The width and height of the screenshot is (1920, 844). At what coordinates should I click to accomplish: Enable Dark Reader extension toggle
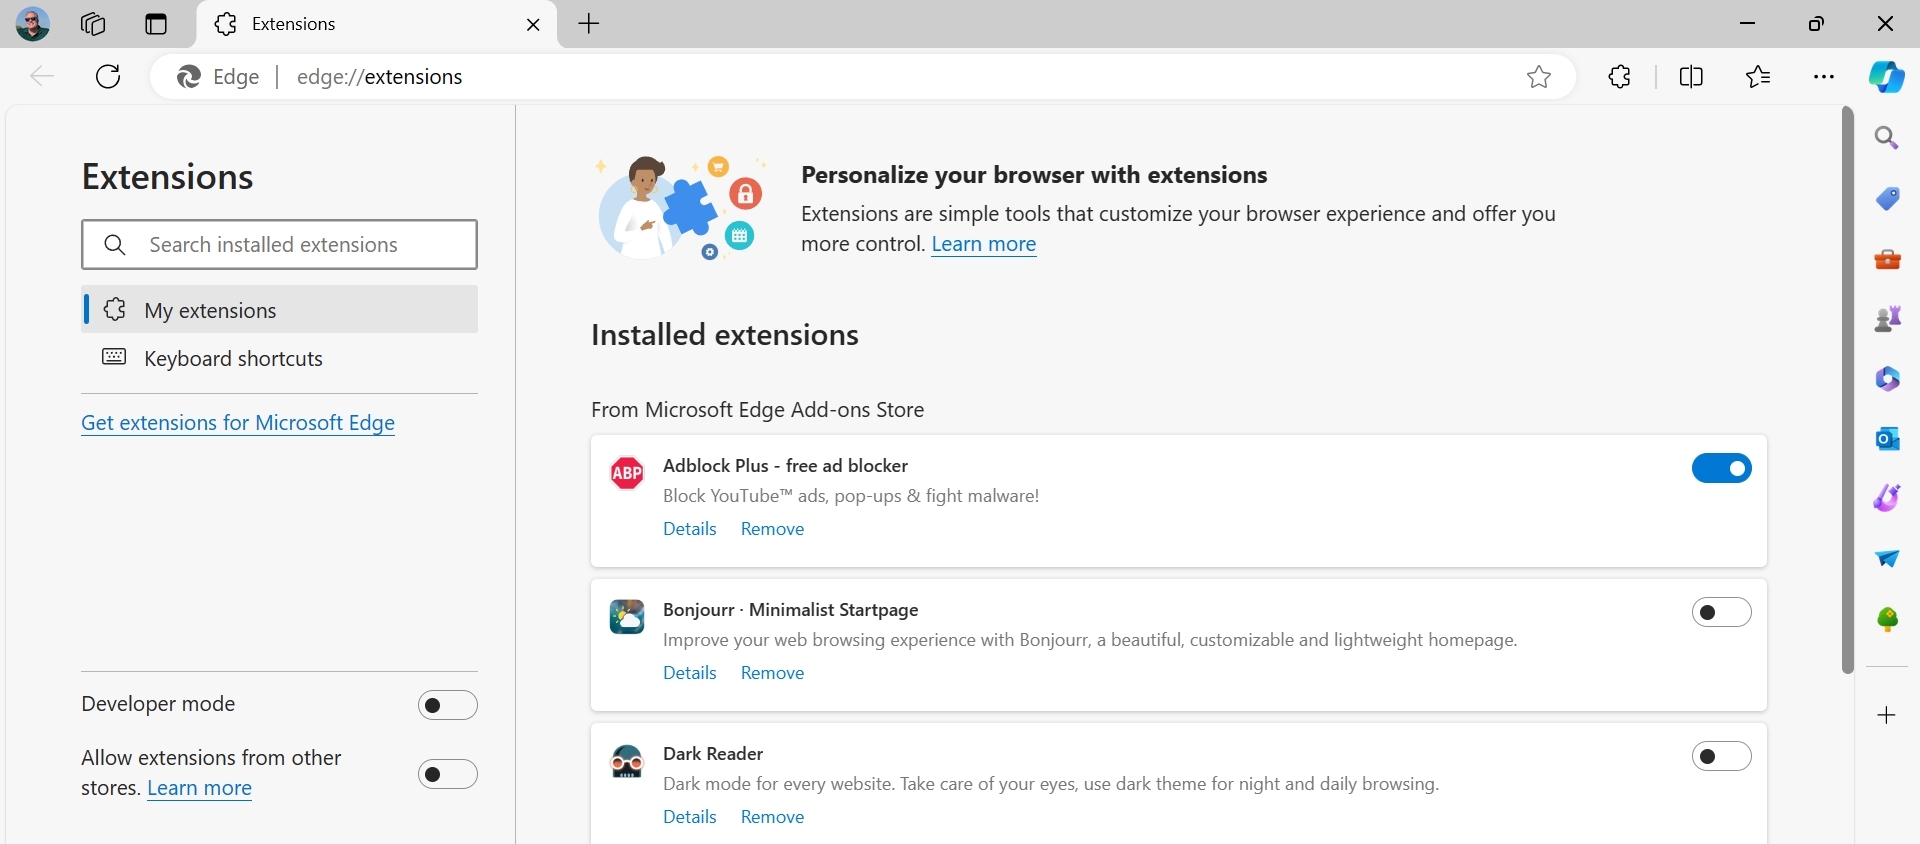[1721, 756]
